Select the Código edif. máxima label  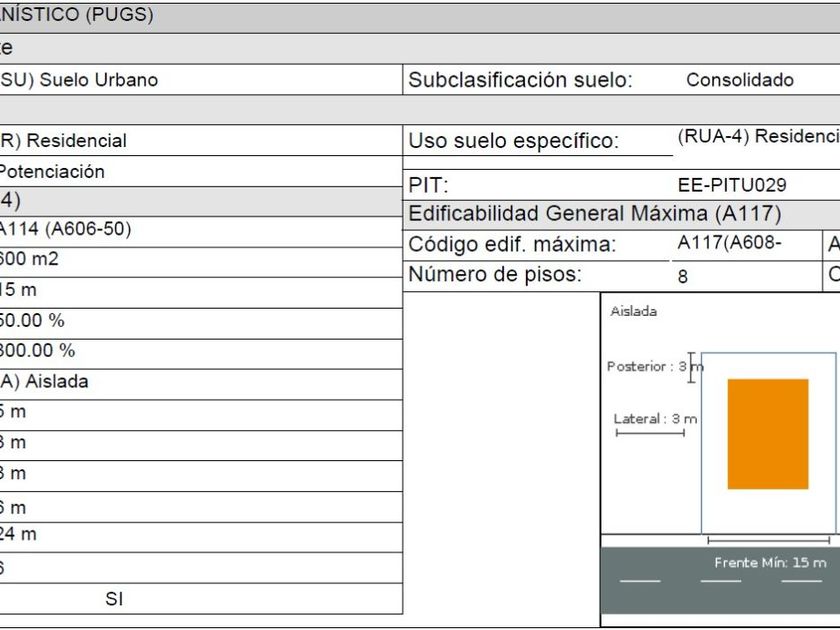pyautogui.click(x=512, y=245)
